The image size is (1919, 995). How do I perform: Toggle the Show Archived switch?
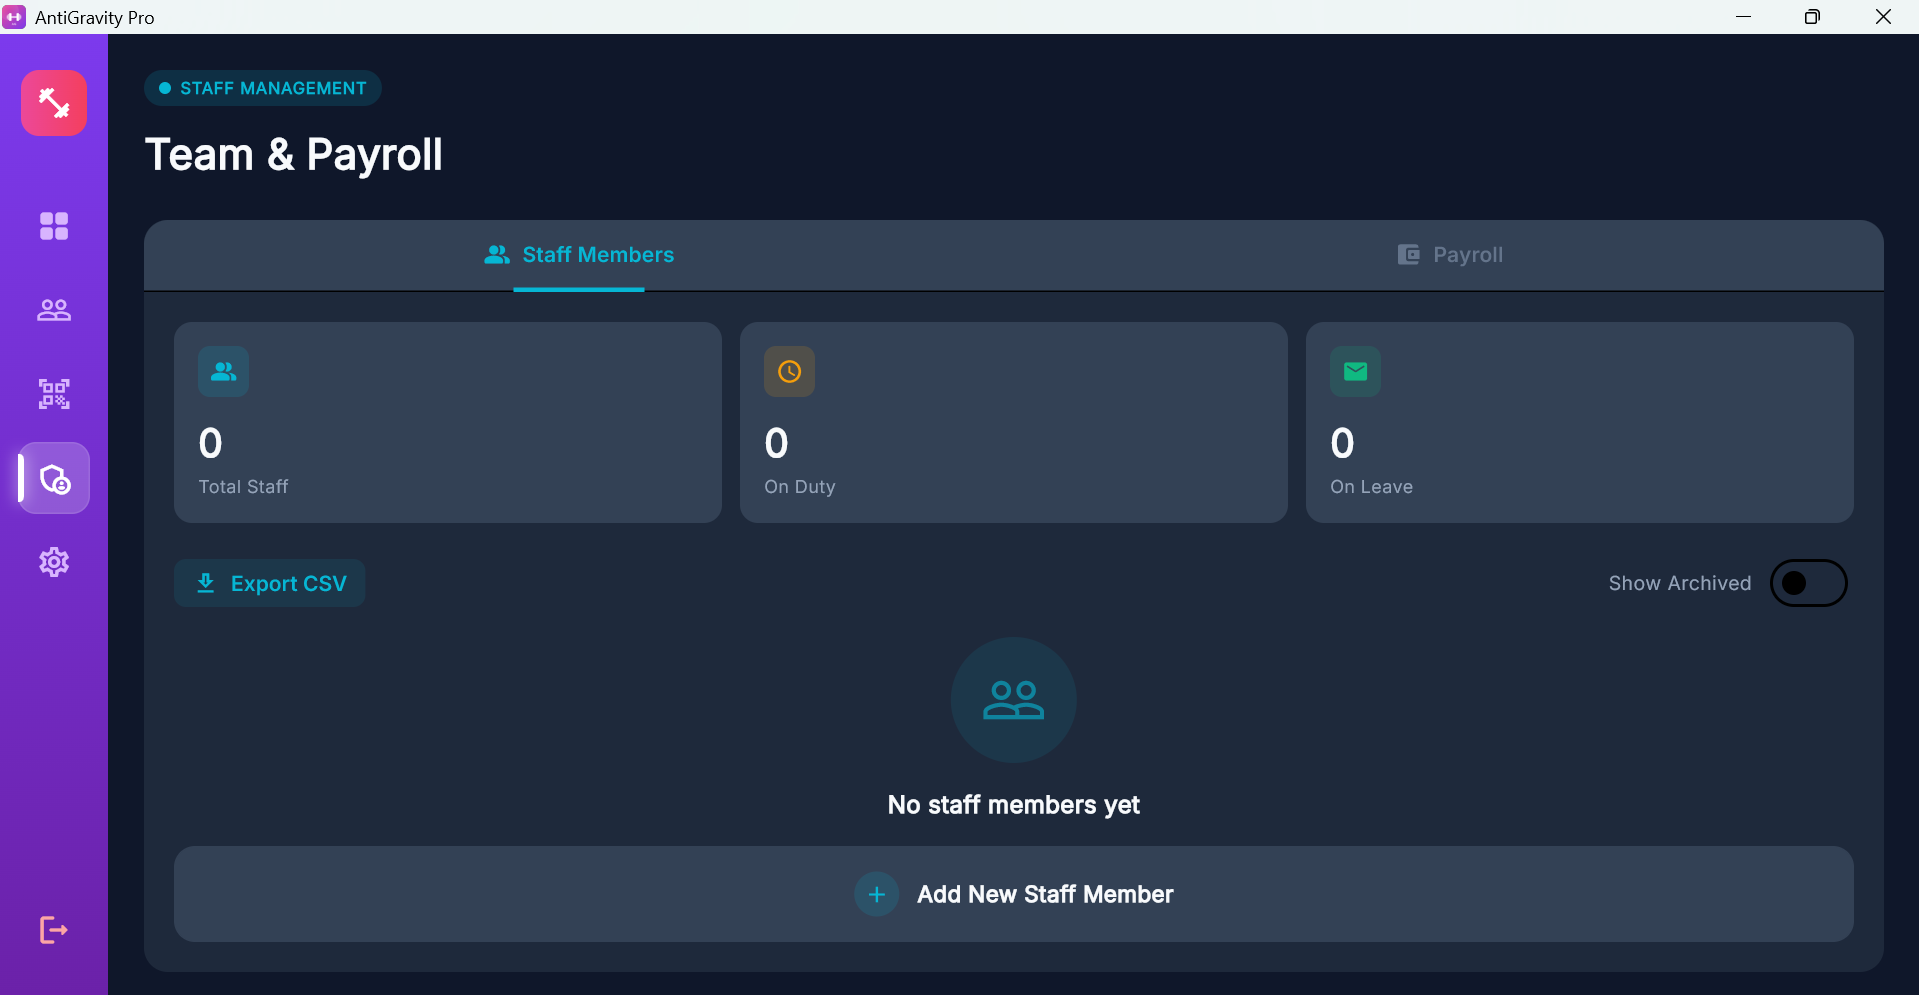(1808, 583)
